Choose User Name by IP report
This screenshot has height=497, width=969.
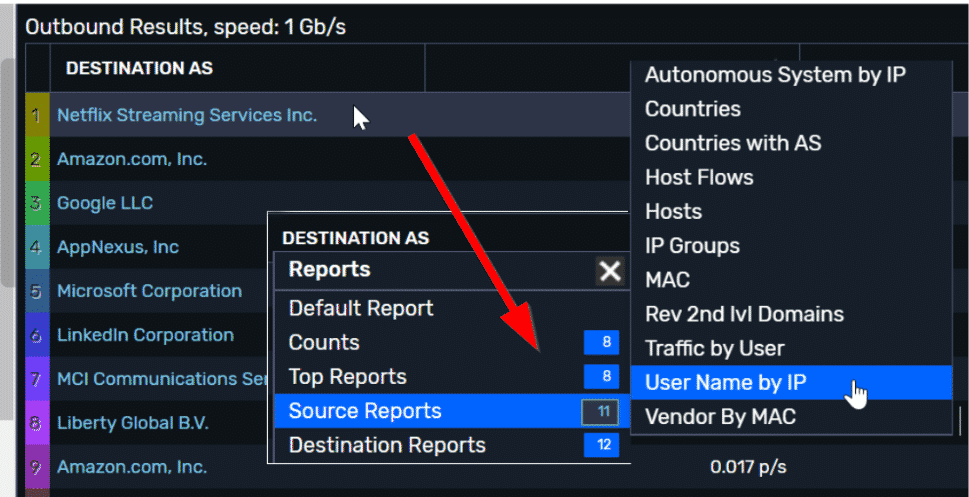[x=791, y=383]
